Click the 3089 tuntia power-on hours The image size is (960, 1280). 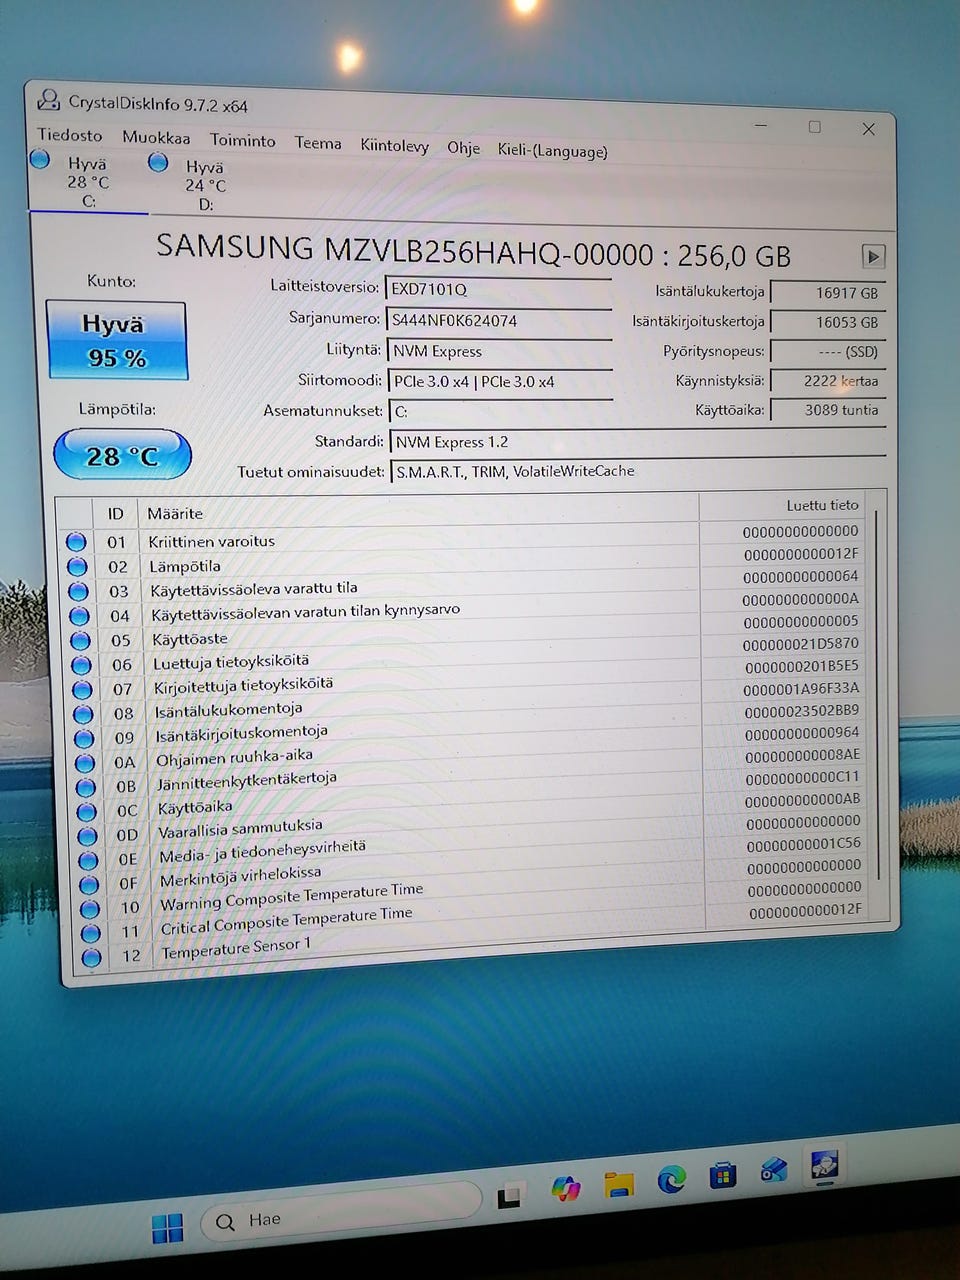[x=829, y=410]
